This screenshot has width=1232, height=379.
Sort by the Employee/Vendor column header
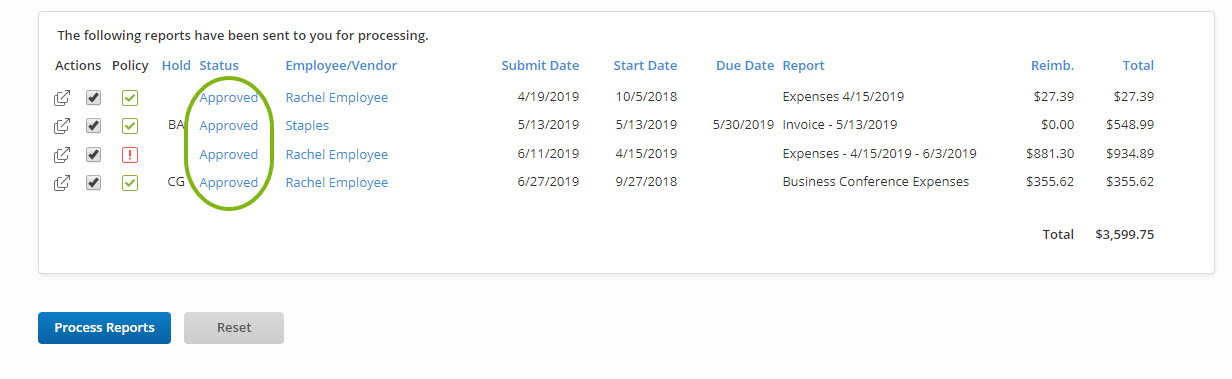[341, 66]
